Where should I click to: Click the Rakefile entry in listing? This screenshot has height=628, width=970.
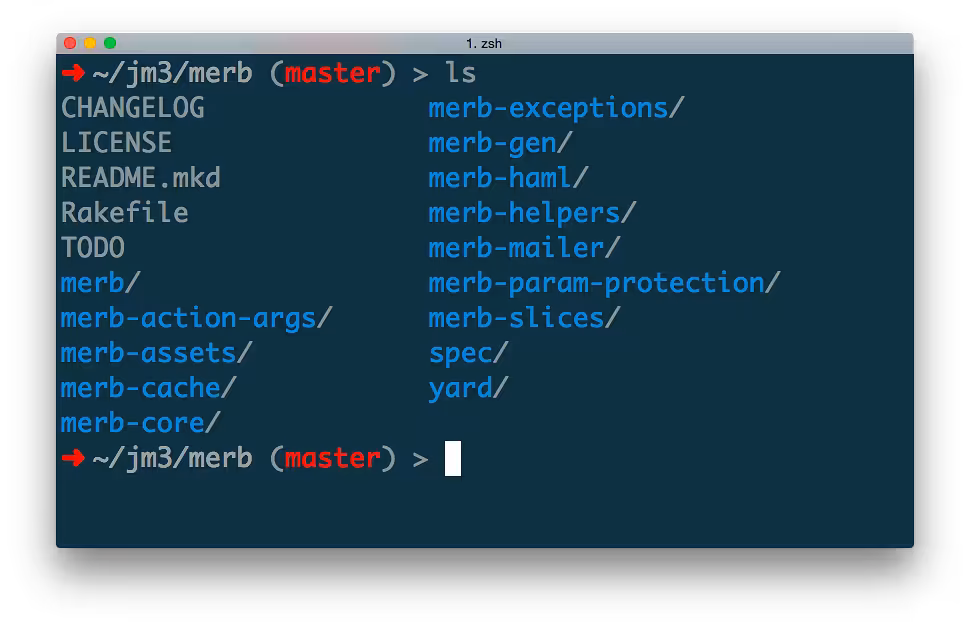tap(124, 212)
